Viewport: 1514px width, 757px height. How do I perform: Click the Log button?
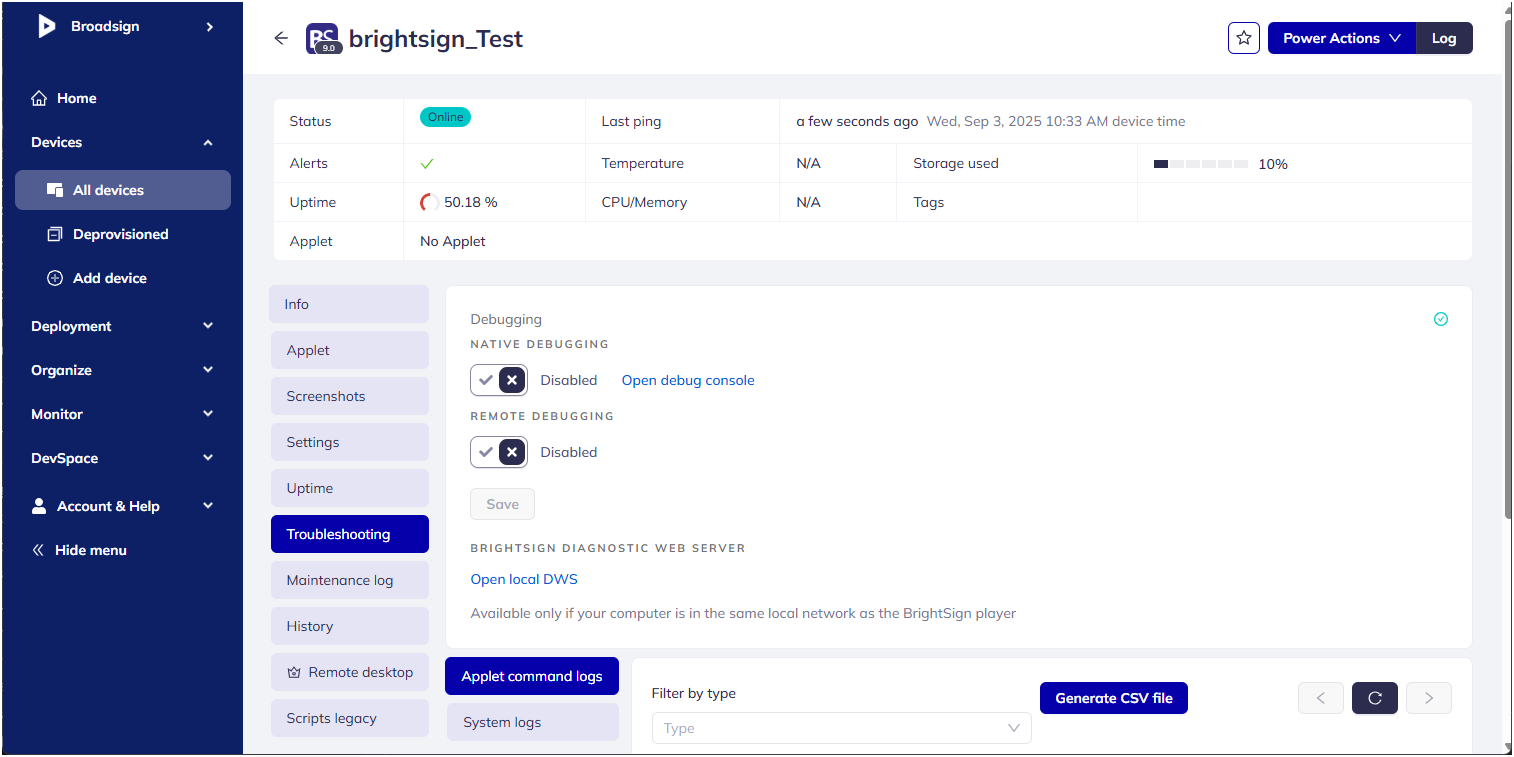(x=1444, y=38)
